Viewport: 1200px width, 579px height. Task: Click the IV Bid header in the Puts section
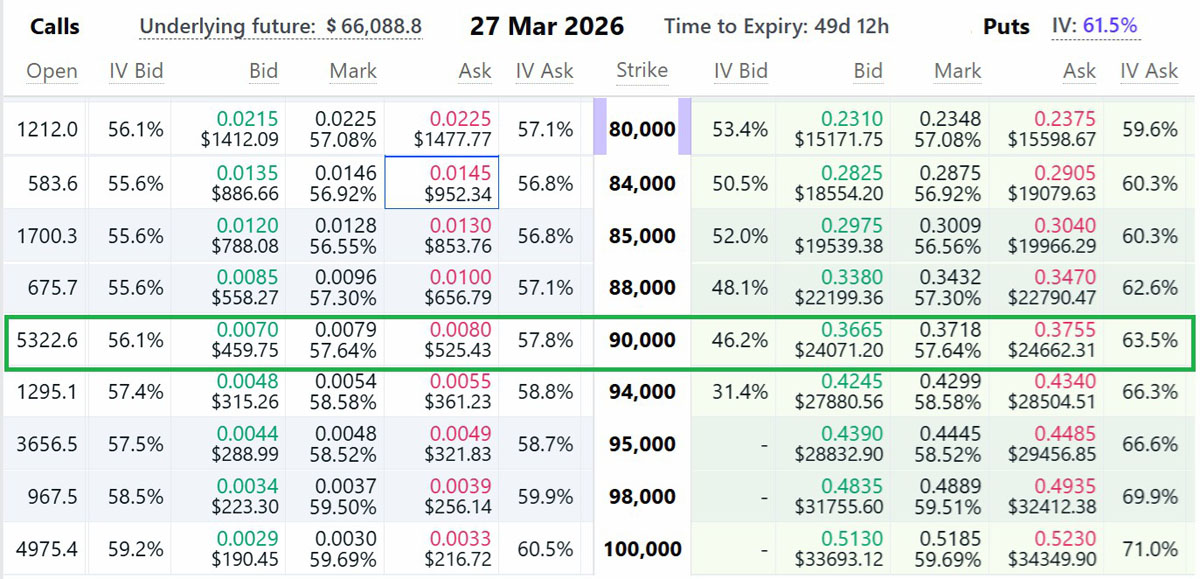click(x=744, y=71)
